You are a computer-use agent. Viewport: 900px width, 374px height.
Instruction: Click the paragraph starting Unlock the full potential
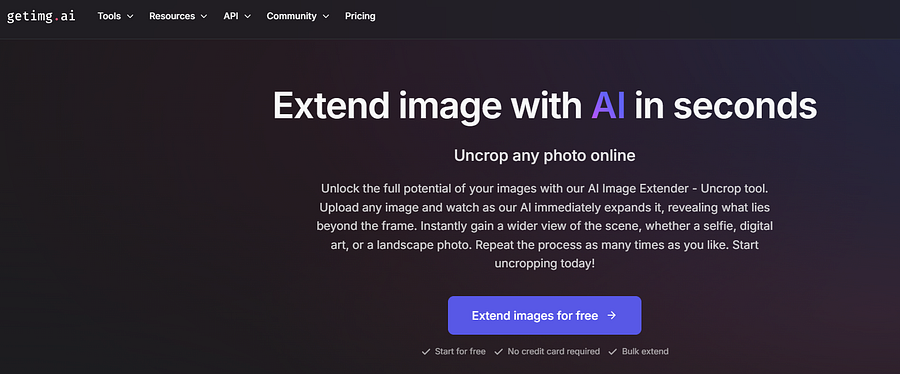[x=545, y=227]
